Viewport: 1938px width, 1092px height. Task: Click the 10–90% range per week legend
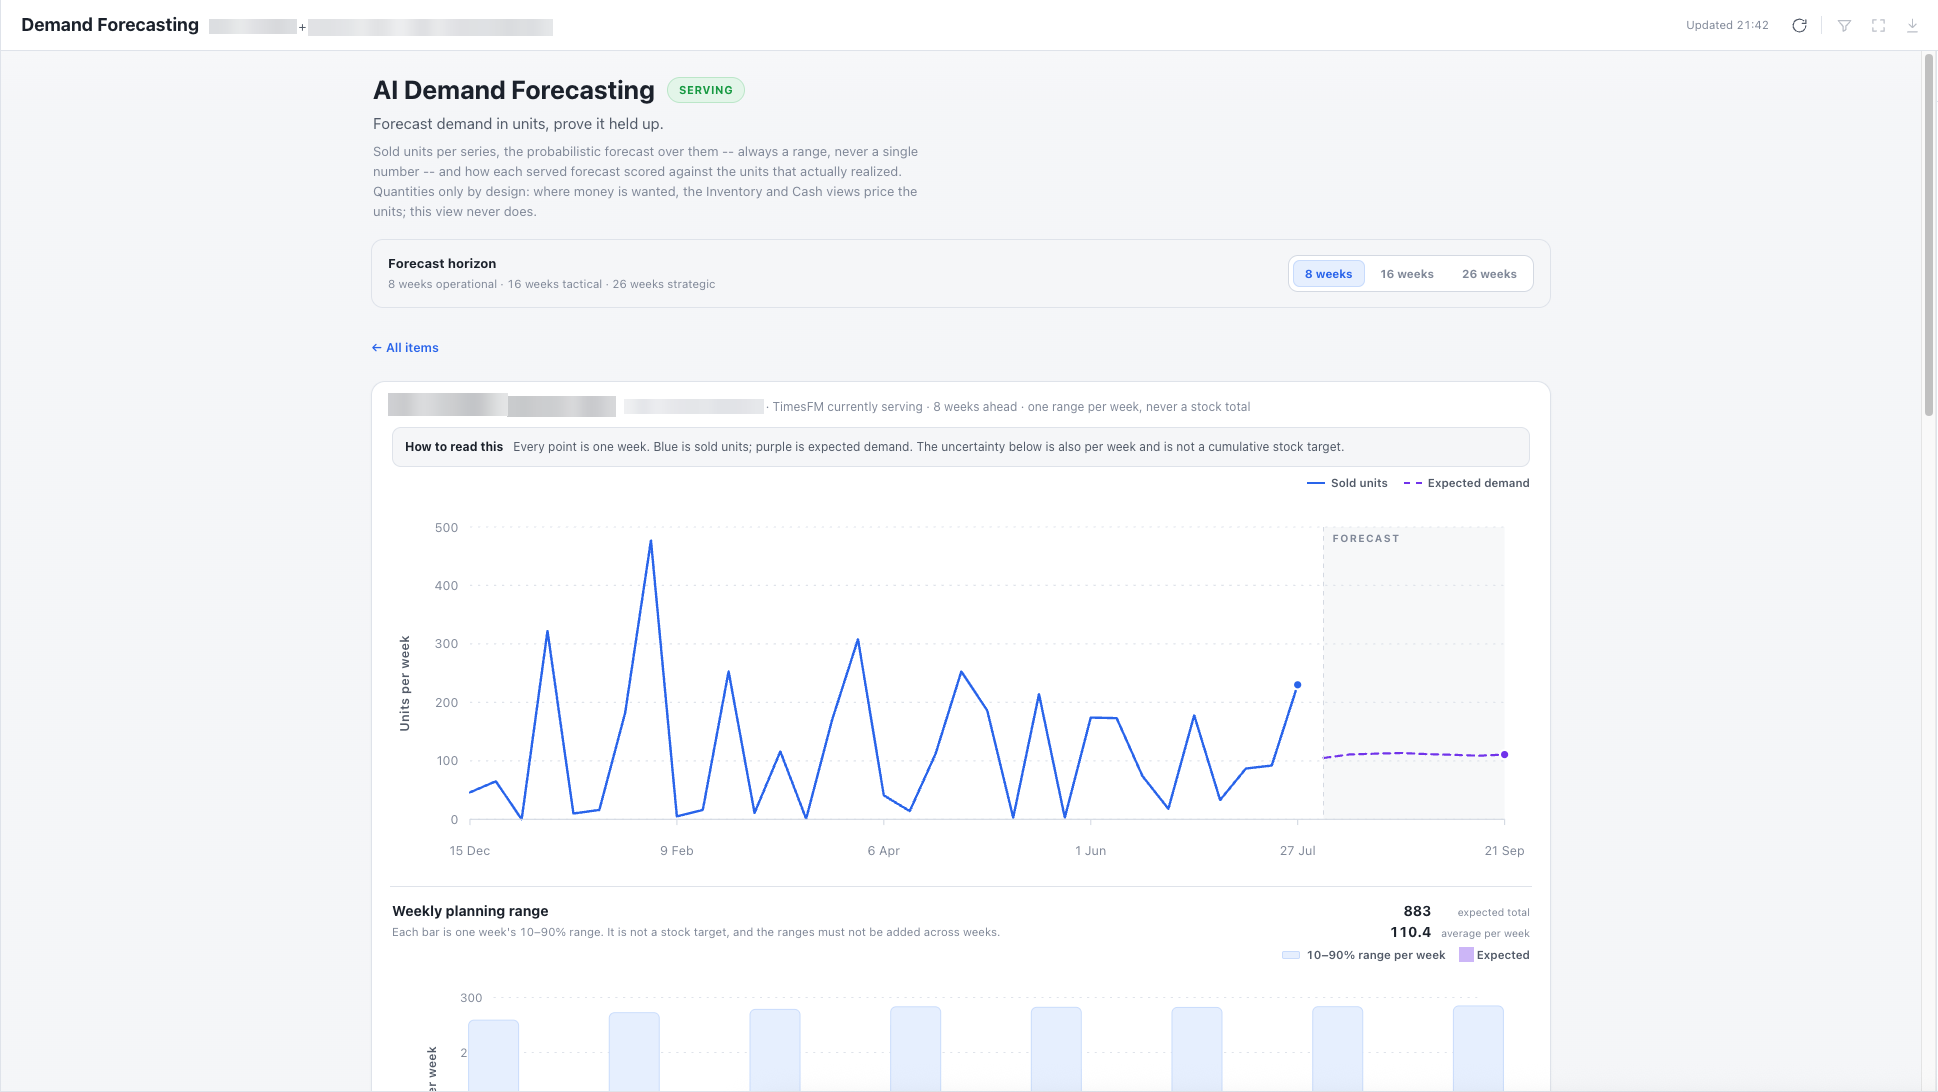[x=1364, y=955]
